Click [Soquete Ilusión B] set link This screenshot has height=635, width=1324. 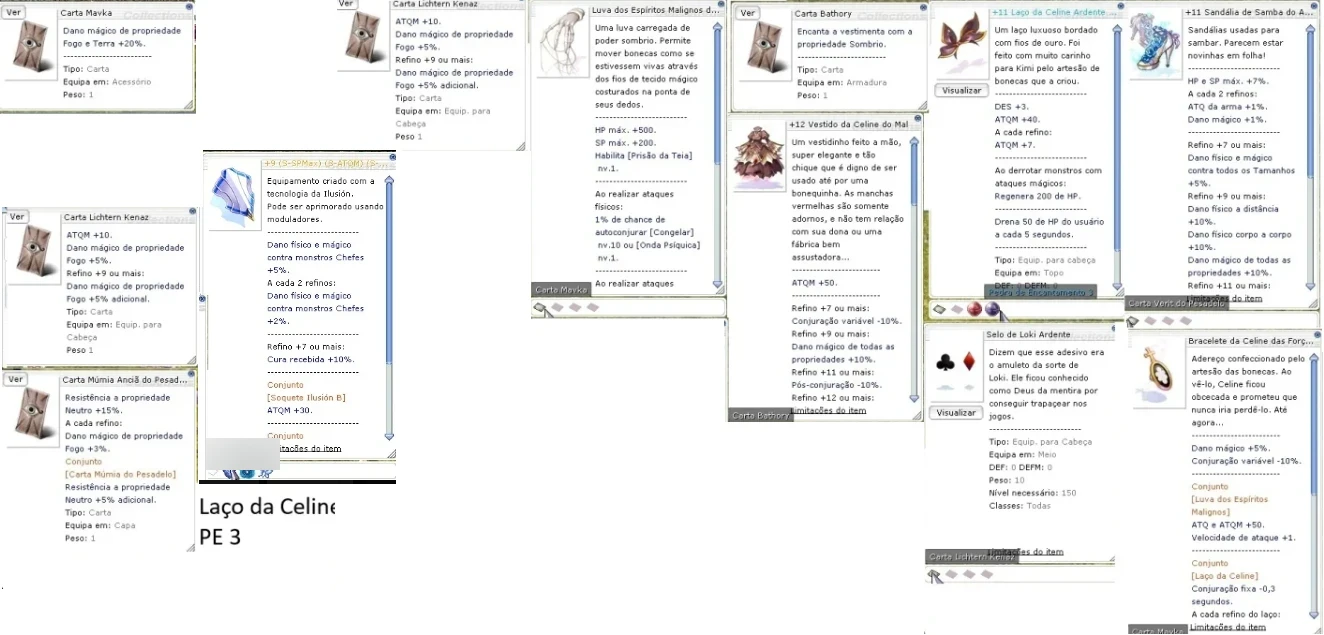[306, 398]
